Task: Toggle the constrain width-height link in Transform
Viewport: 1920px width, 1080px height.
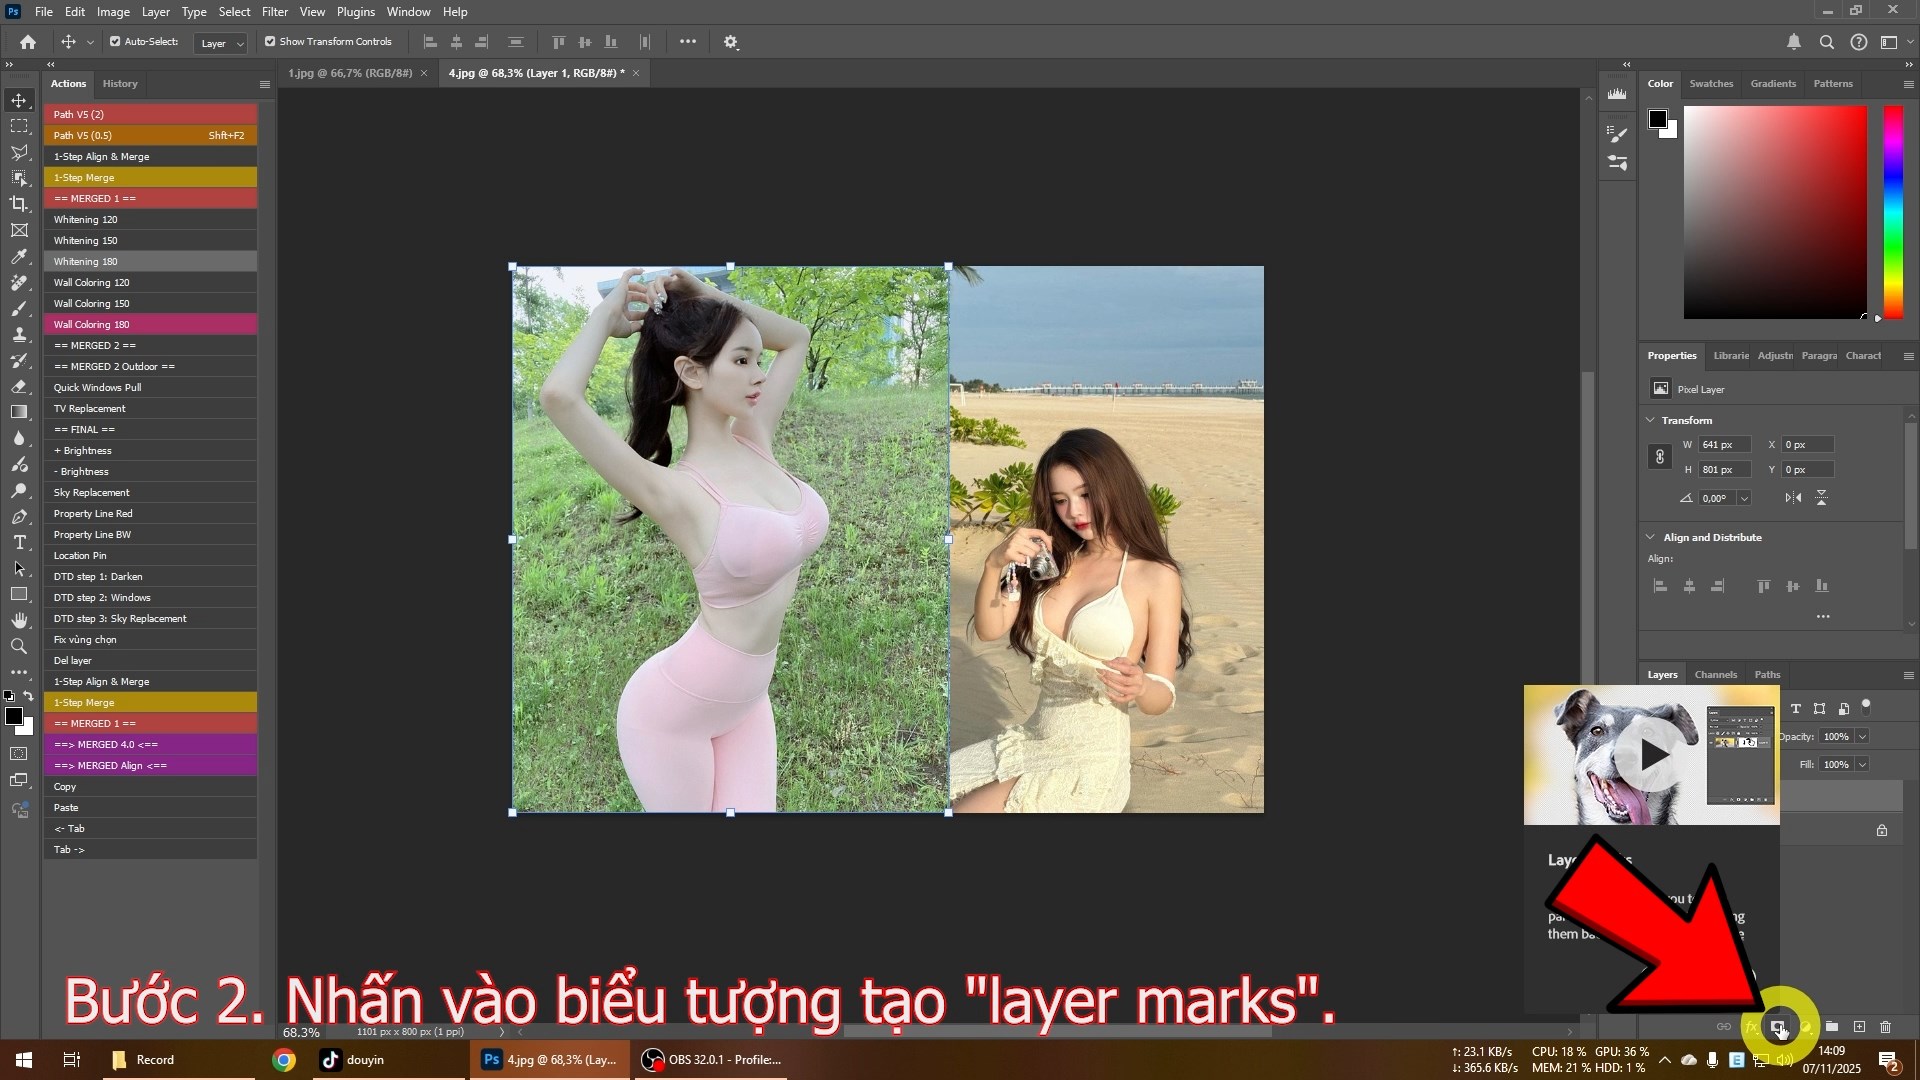Action: [1660, 457]
